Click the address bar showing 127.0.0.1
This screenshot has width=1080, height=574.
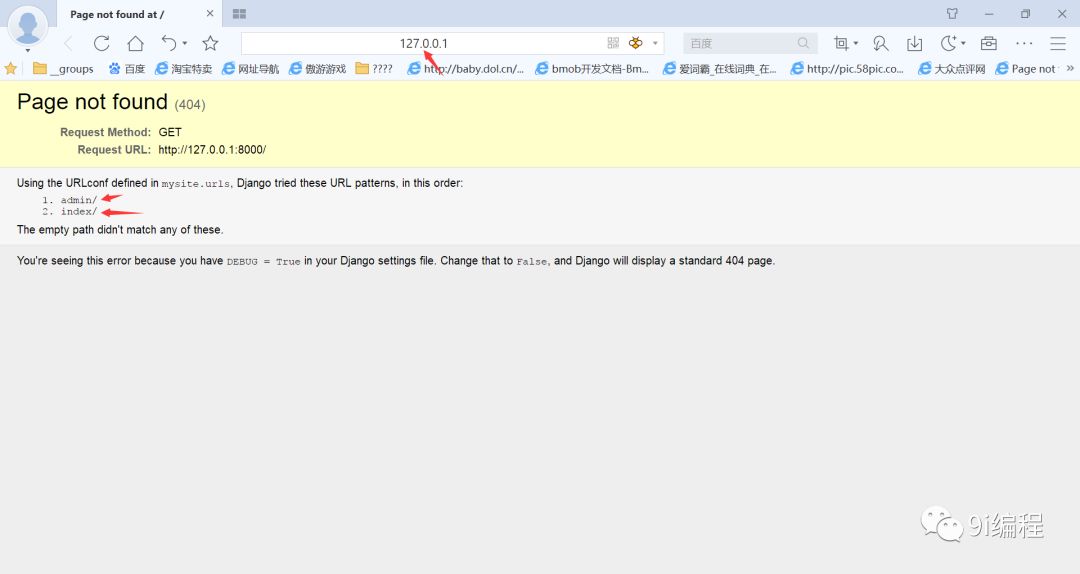[x=423, y=43]
